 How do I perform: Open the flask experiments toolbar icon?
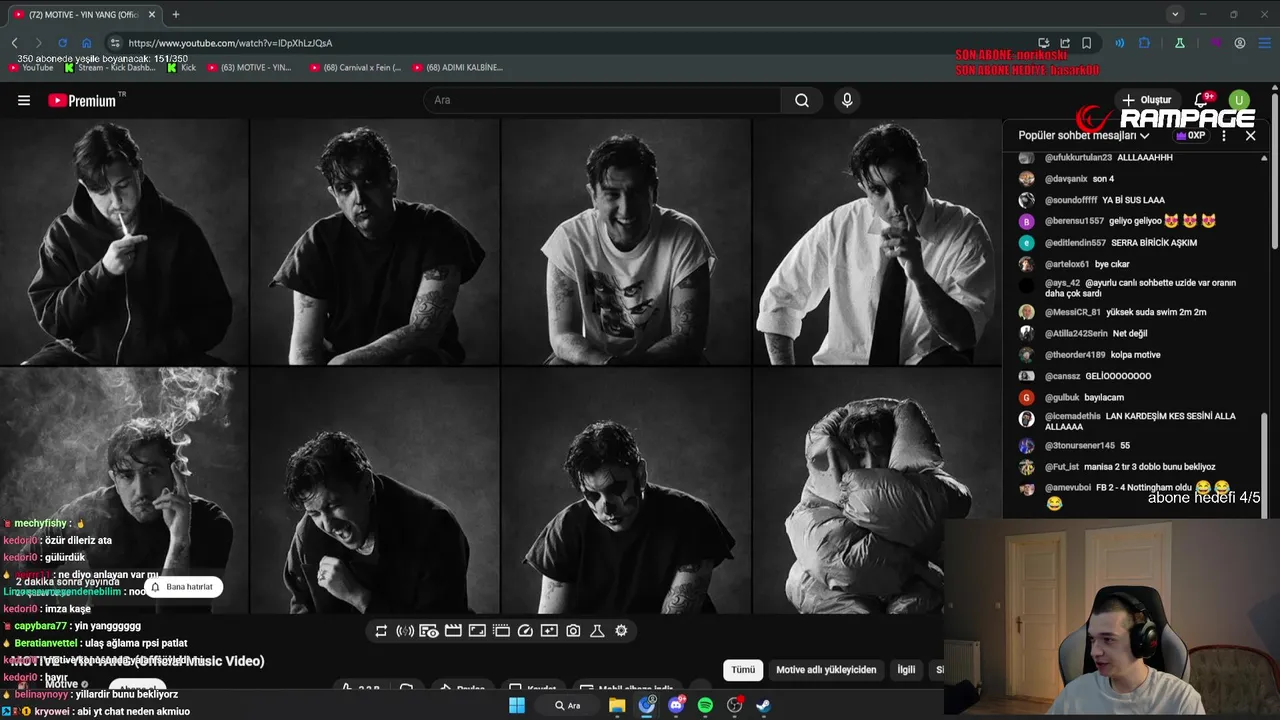click(x=597, y=631)
